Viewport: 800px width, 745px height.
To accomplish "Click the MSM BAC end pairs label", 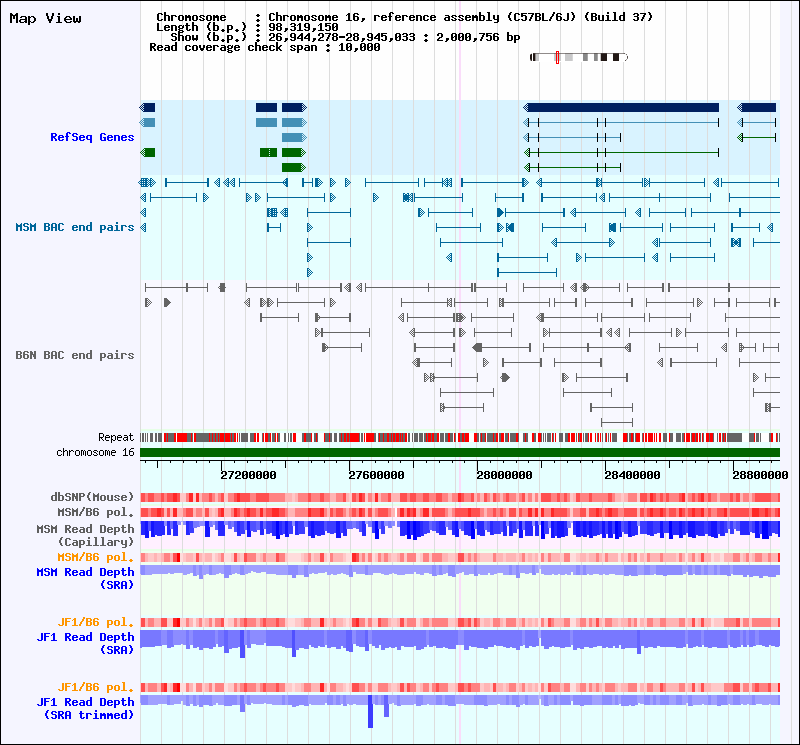I will coord(74,227).
